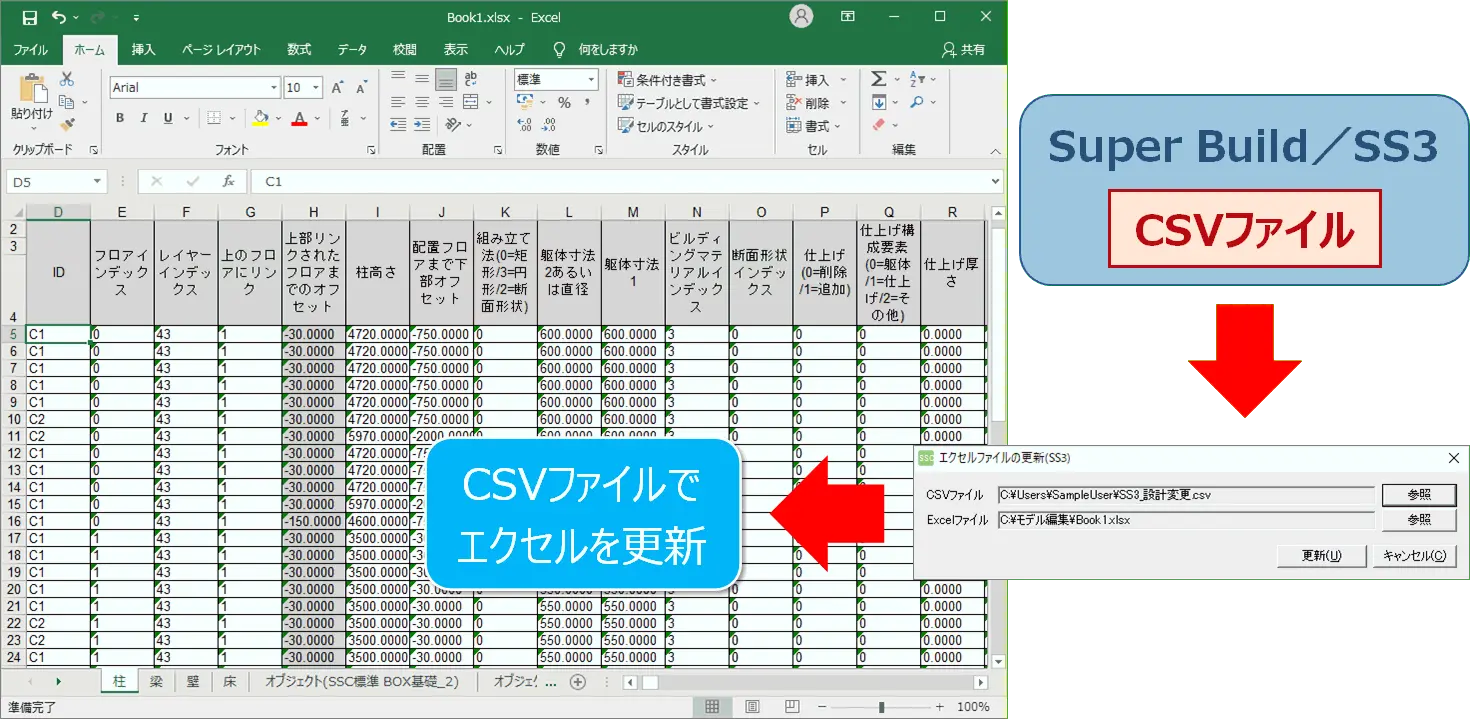Set middle vertical alignment

click(x=423, y=79)
